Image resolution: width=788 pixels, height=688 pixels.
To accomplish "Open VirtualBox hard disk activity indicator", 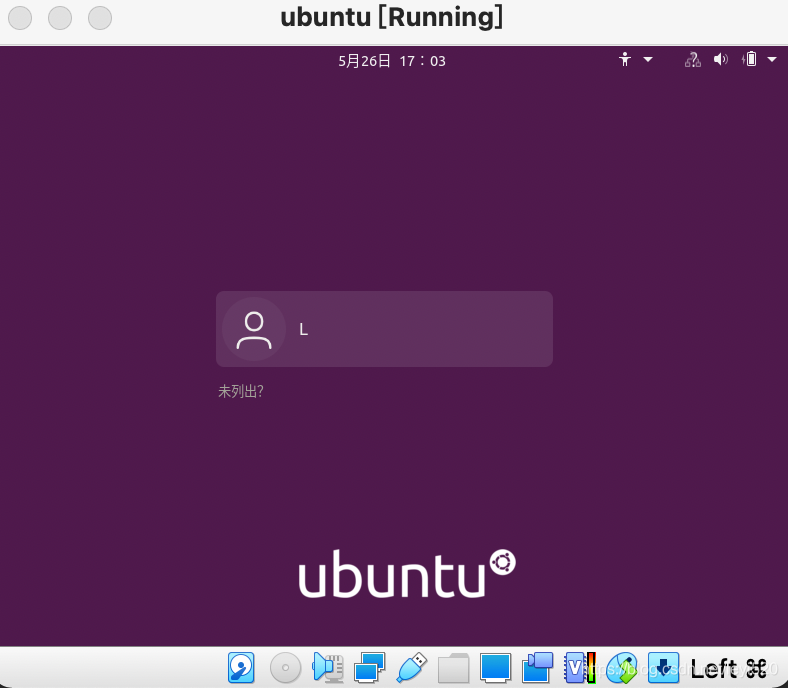I will (x=241, y=667).
